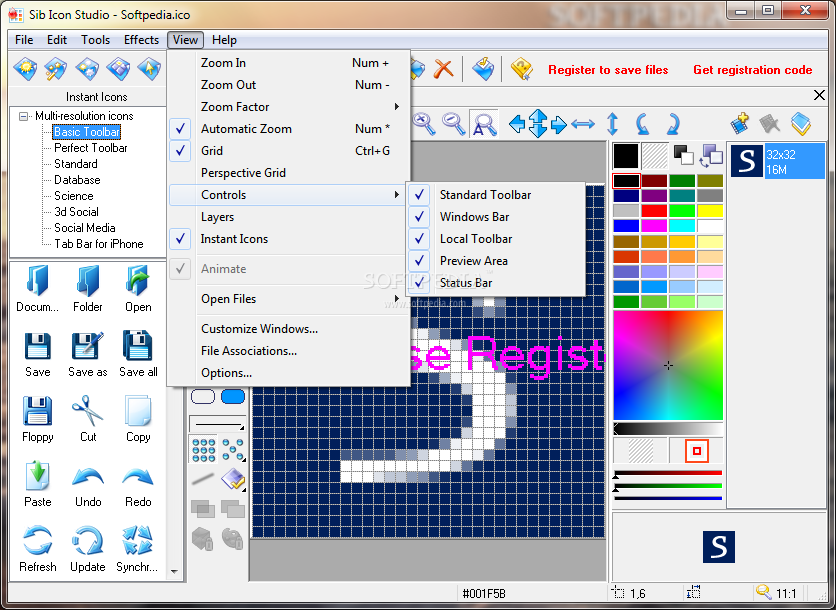Select Social Media in icon tree

click(85, 228)
